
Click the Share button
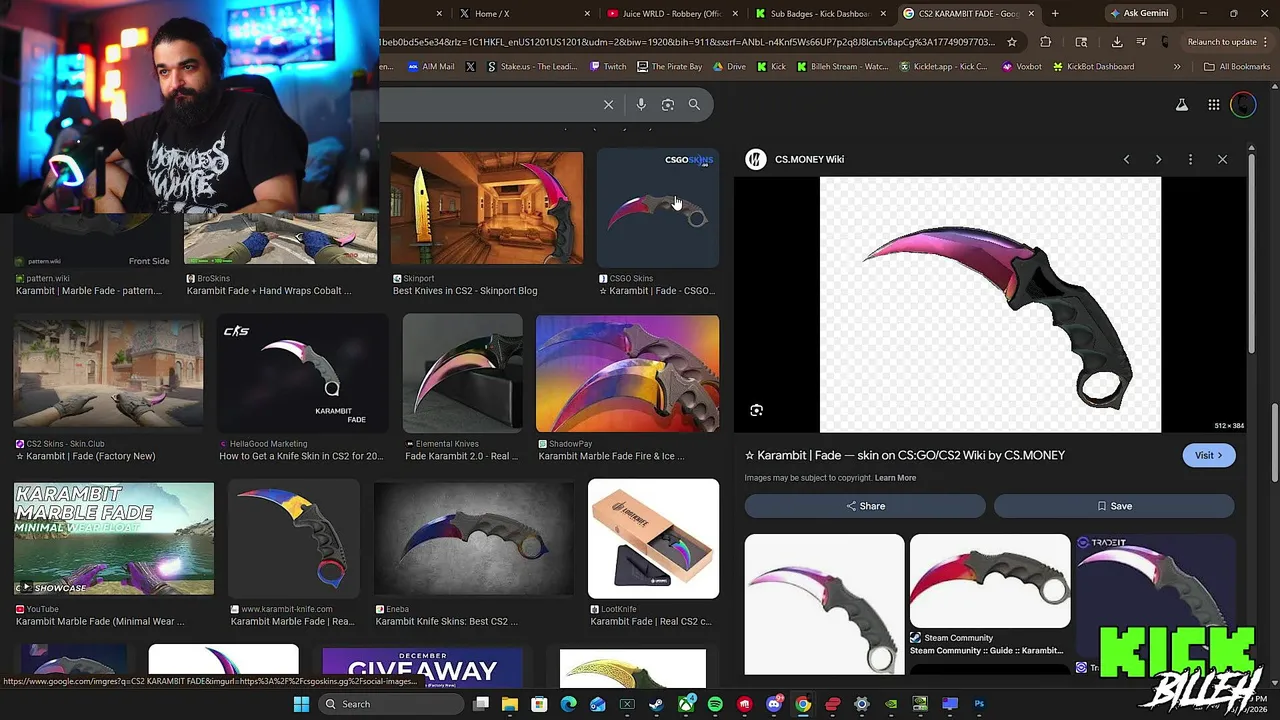coord(865,506)
